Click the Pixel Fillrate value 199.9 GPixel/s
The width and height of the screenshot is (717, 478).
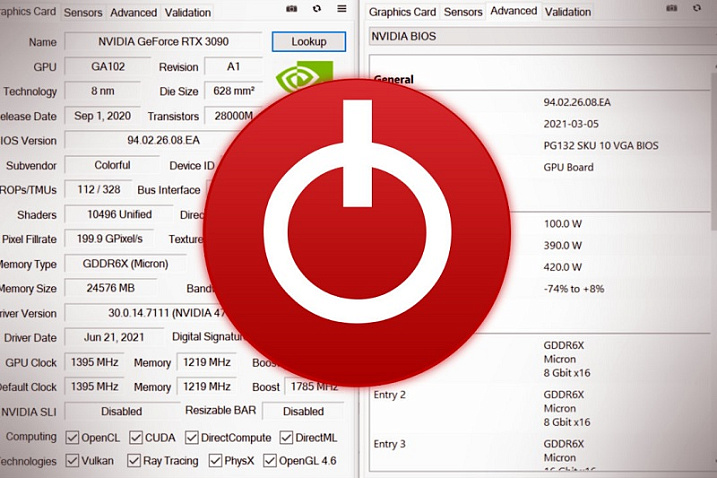point(110,239)
